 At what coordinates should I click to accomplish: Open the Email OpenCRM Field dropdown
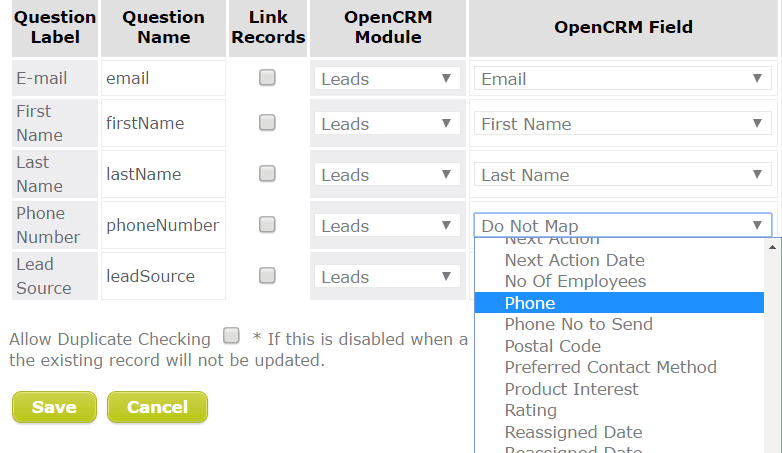click(x=623, y=78)
